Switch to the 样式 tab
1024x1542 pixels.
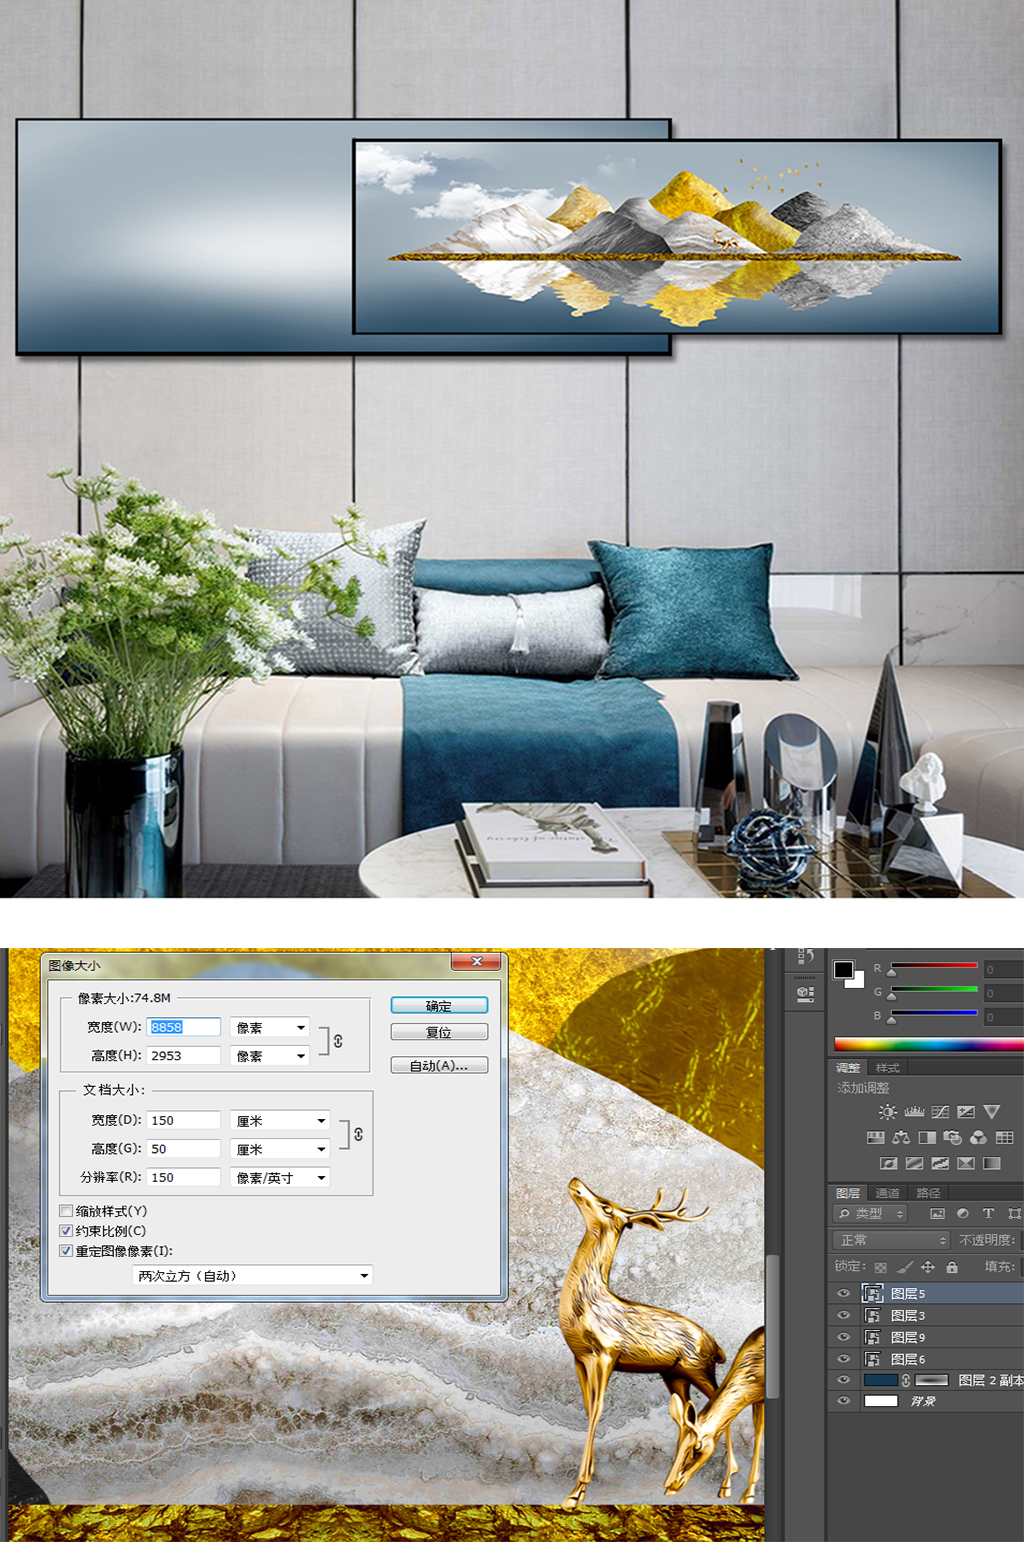[x=887, y=1068]
